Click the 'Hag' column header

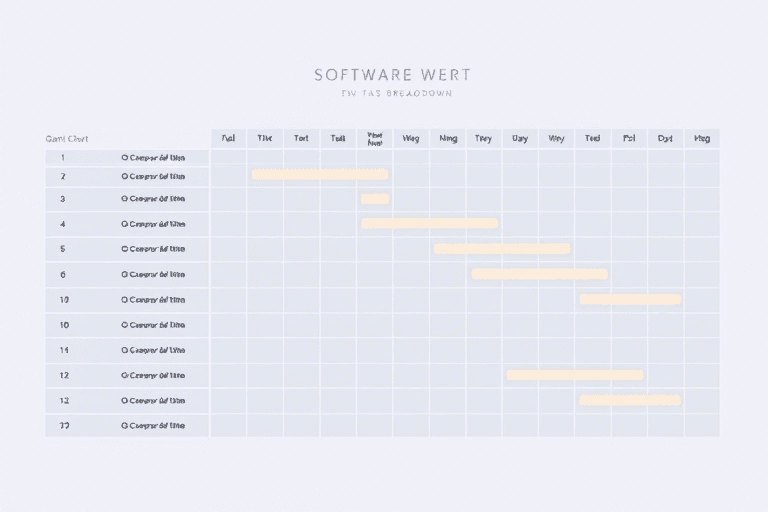tap(702, 139)
